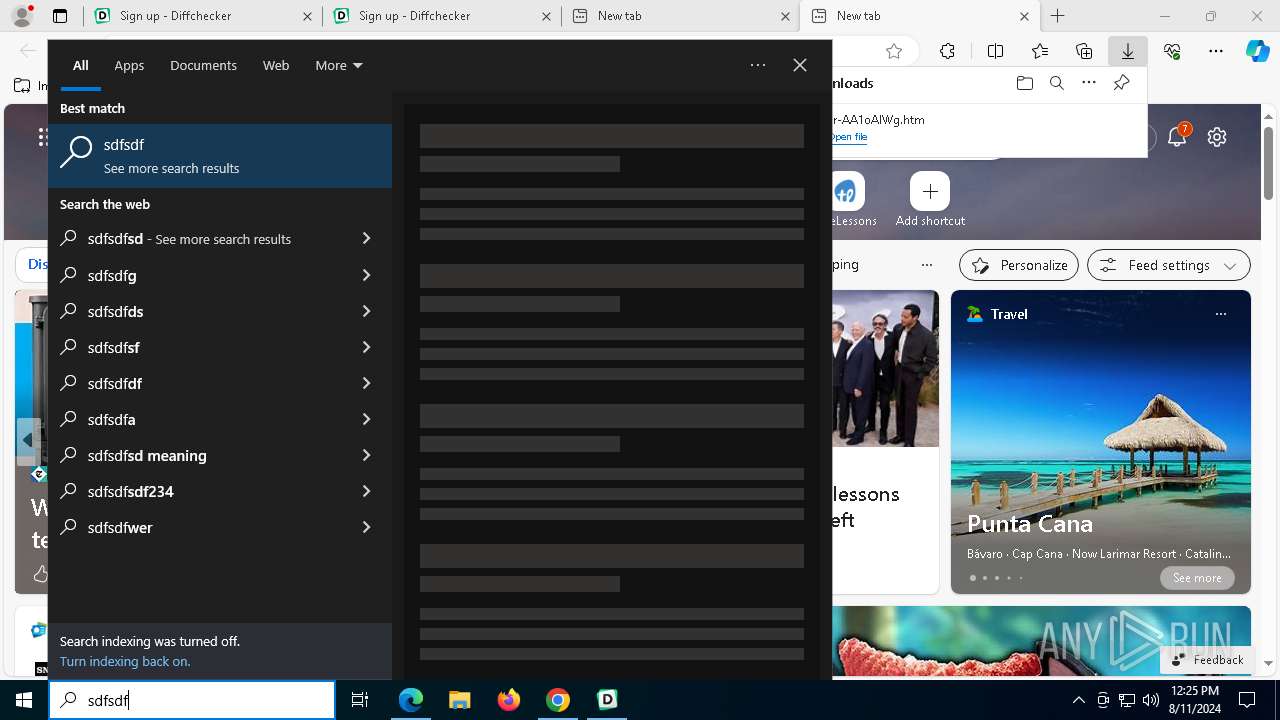
Task: Click the Feedback button
Action: tap(1207, 660)
